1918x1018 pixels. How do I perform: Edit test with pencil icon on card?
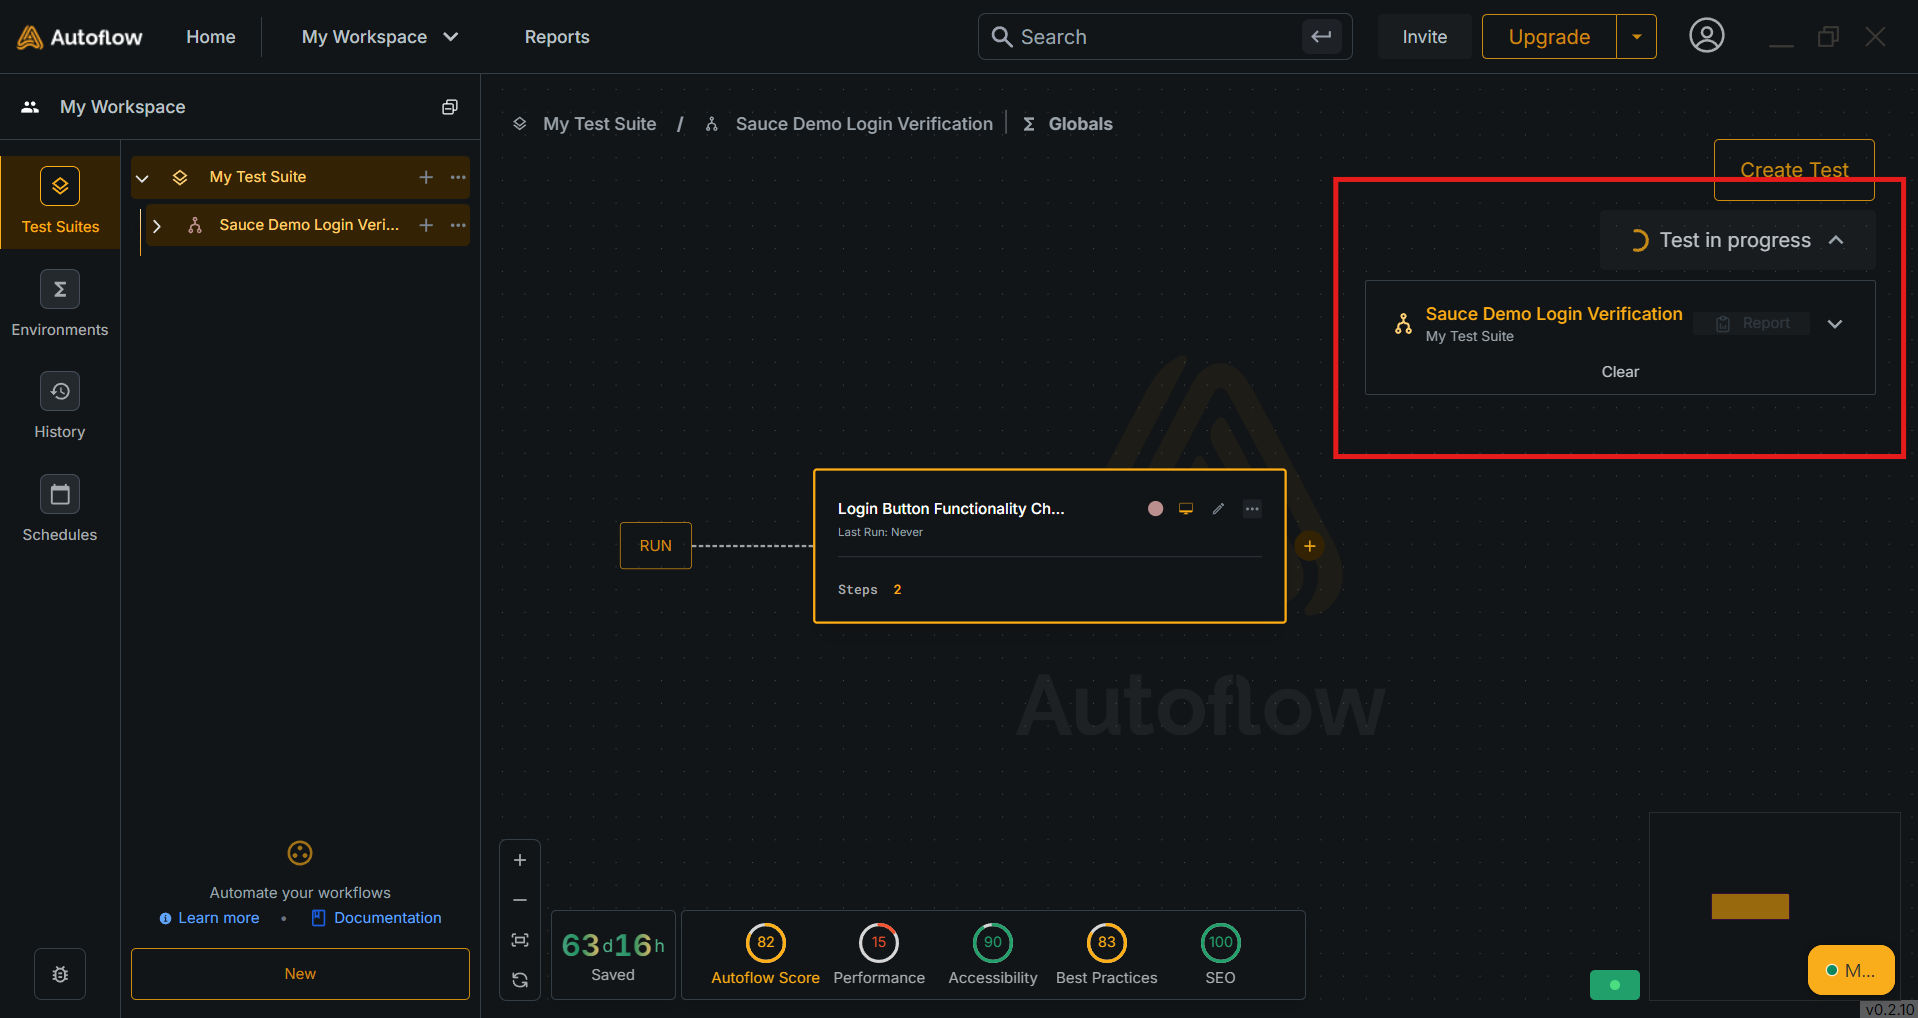pos(1218,509)
